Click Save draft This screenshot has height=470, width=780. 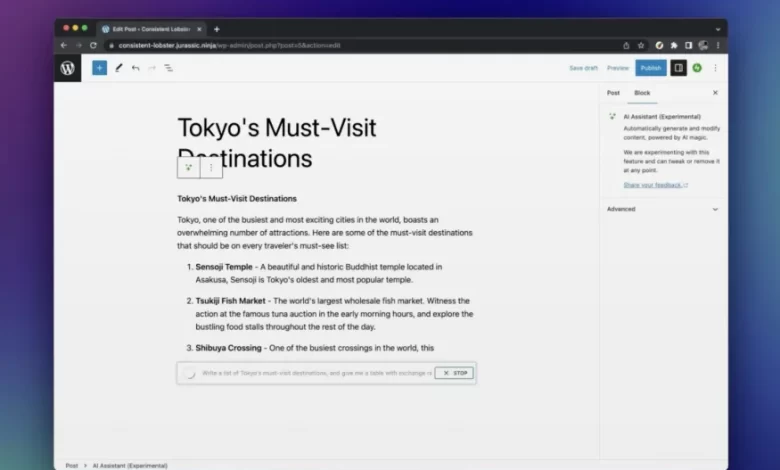pyautogui.click(x=584, y=68)
